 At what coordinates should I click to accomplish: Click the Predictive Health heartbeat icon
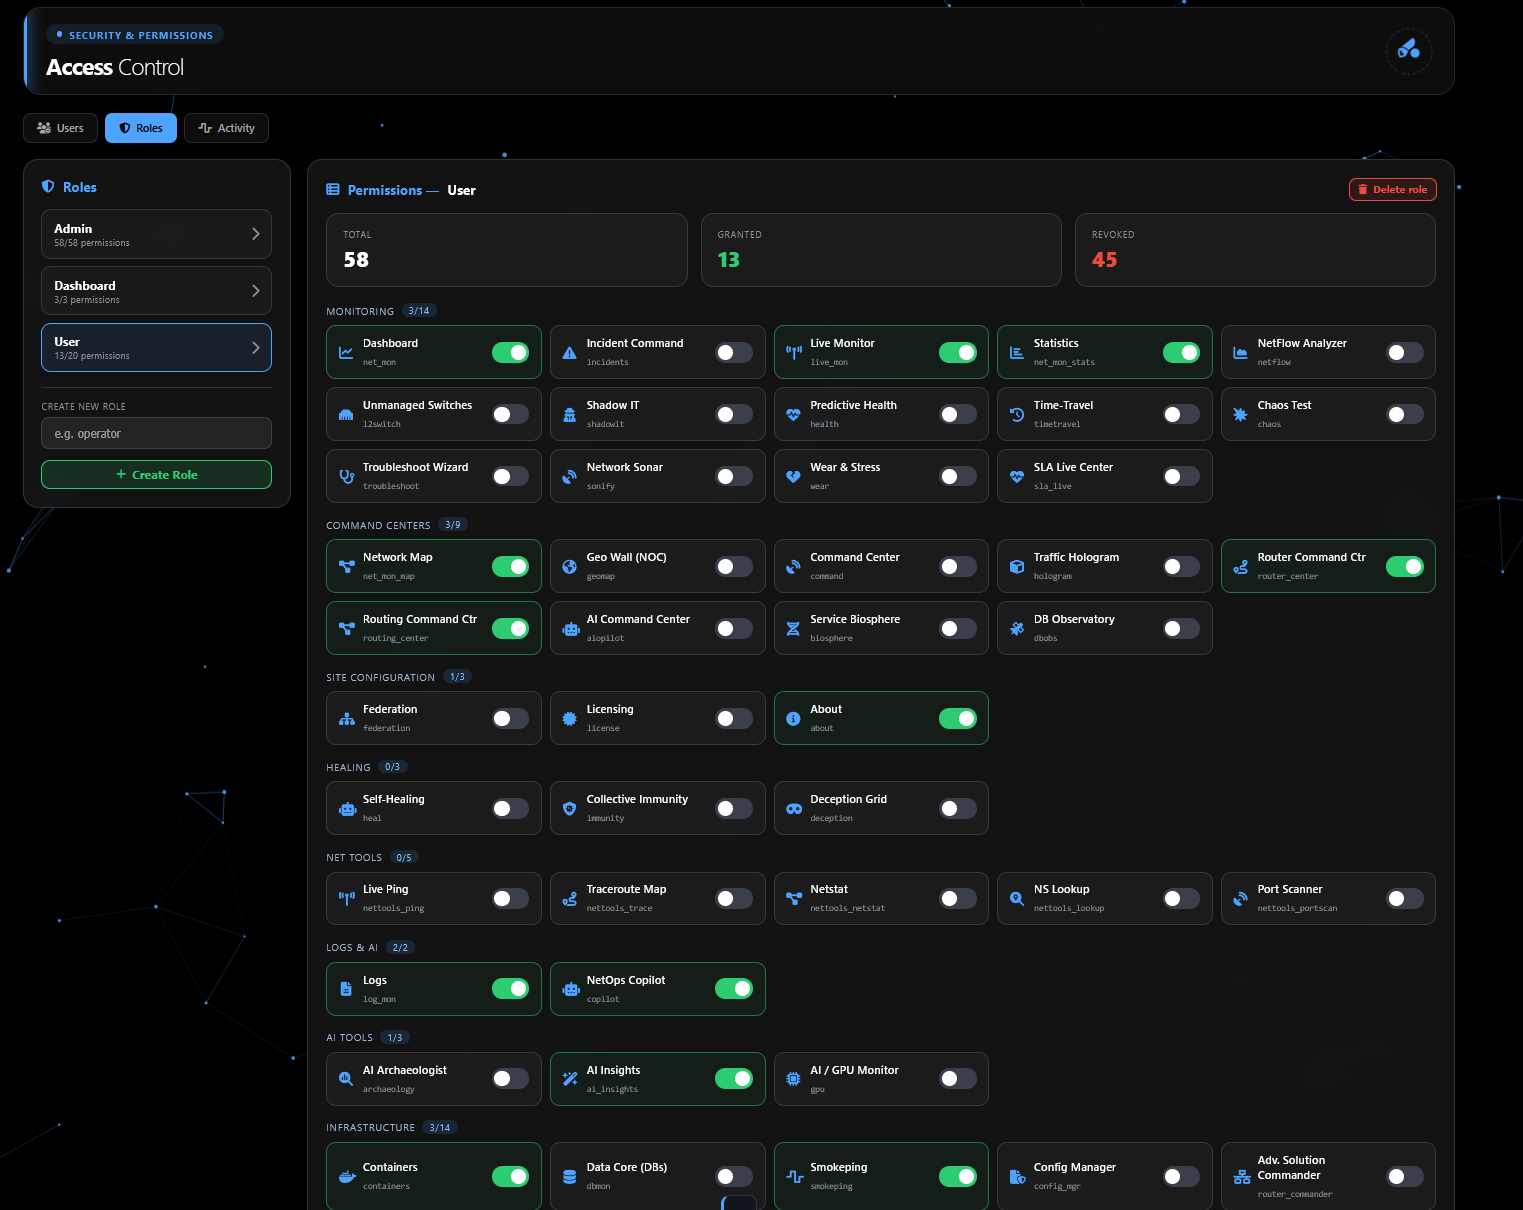click(x=793, y=415)
